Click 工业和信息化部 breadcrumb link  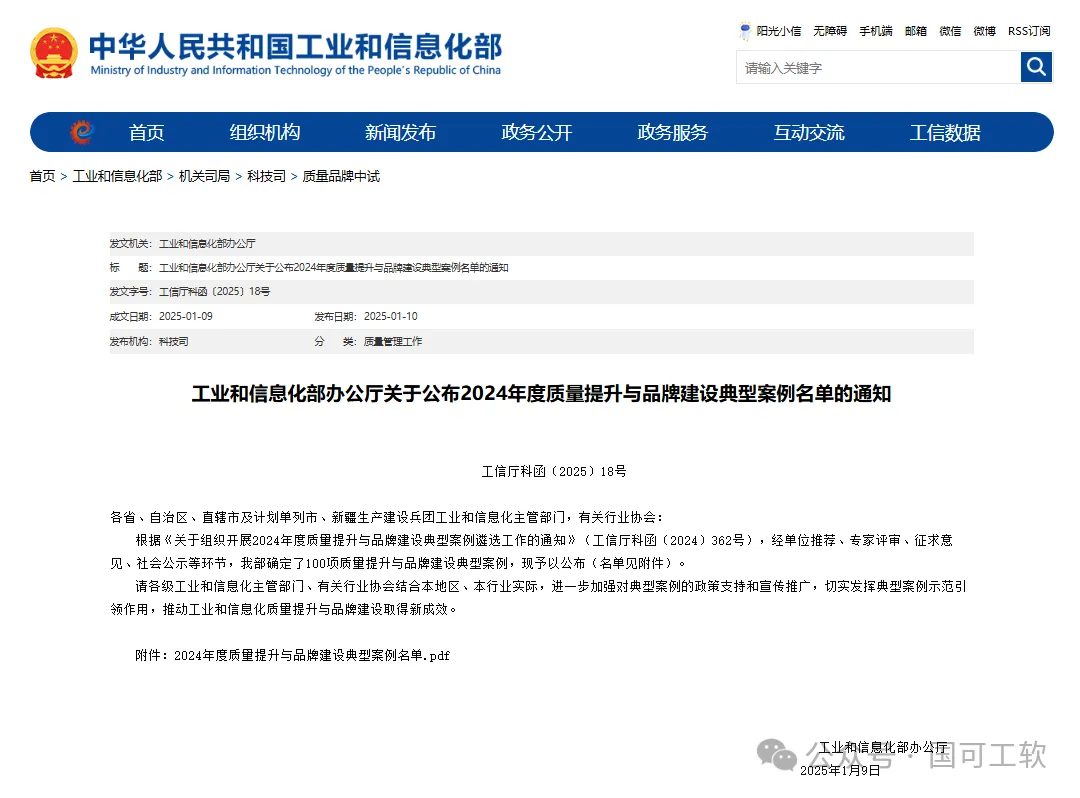[117, 176]
